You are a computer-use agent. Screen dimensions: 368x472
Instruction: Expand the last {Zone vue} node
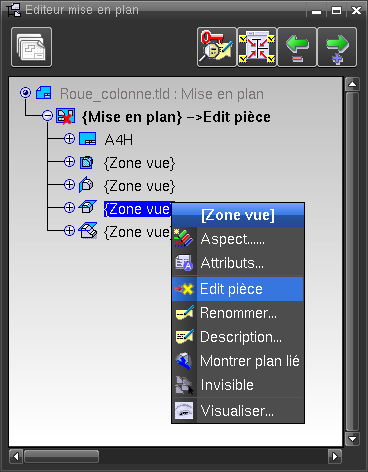[69, 231]
